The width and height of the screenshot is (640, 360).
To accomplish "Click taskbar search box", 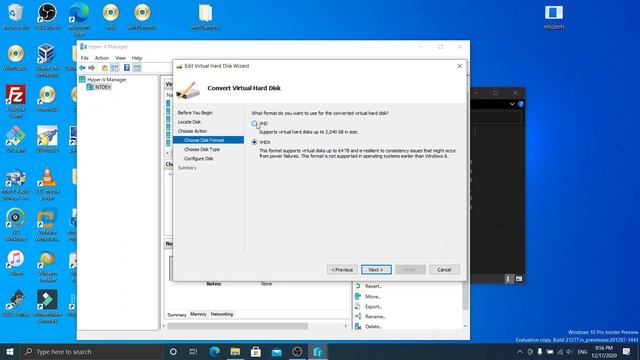I will pos(91,351).
